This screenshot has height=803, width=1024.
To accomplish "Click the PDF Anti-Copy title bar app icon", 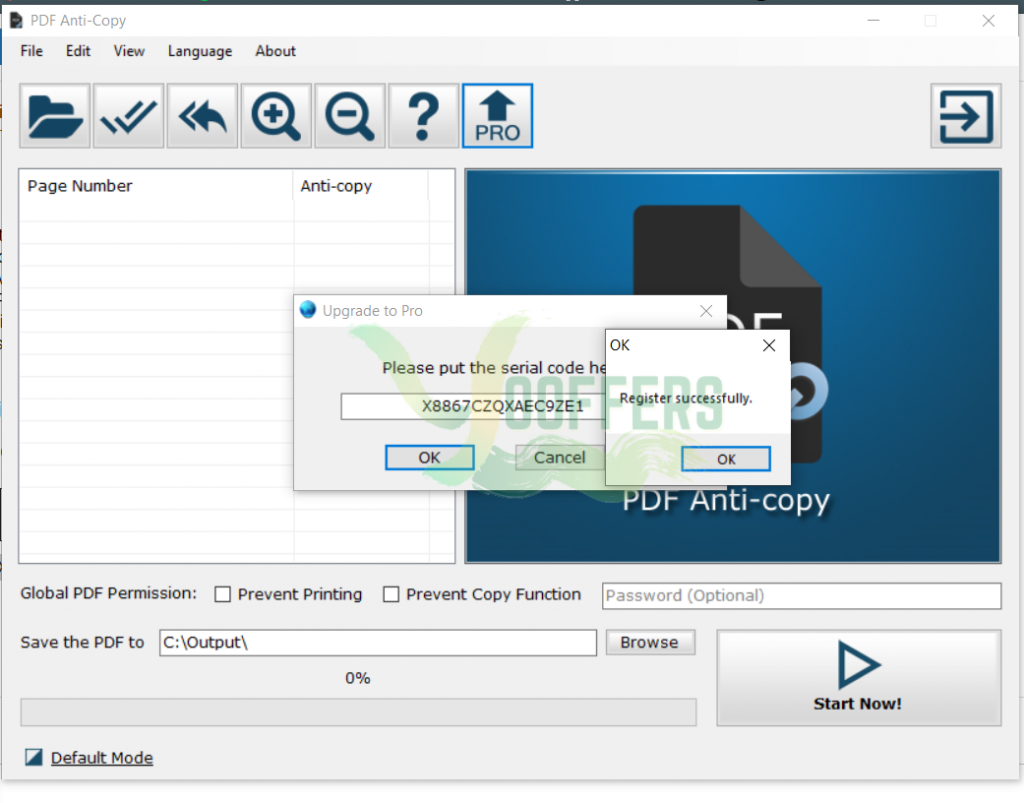I will tap(16, 20).
